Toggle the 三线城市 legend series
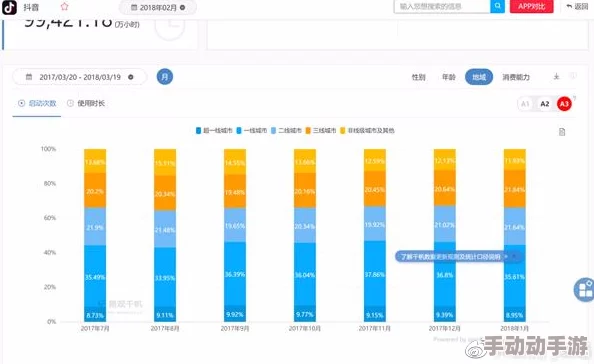This screenshot has height=364, width=594. (321, 131)
